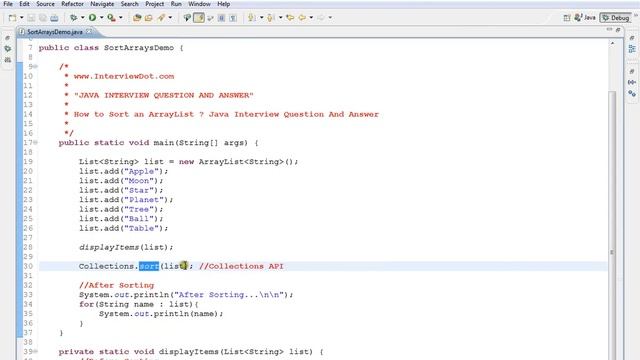Open the New file dropdown arrow

coord(22,18)
